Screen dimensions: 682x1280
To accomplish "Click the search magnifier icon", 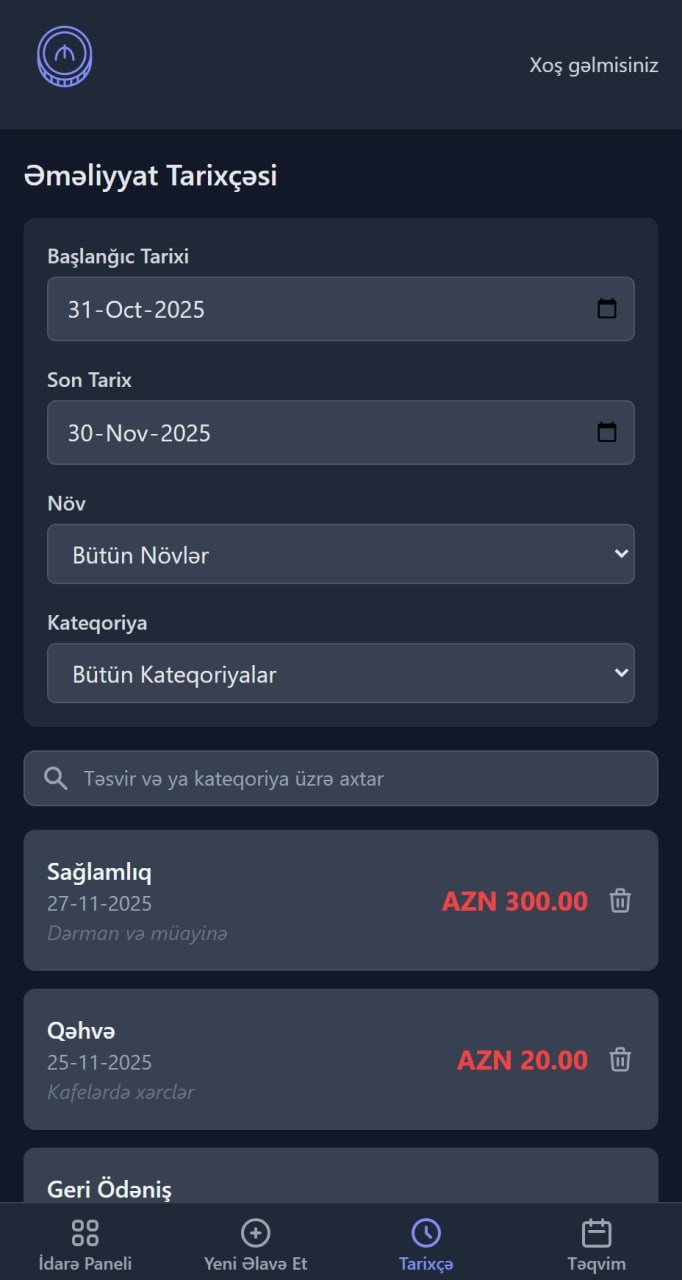I will tap(55, 777).
